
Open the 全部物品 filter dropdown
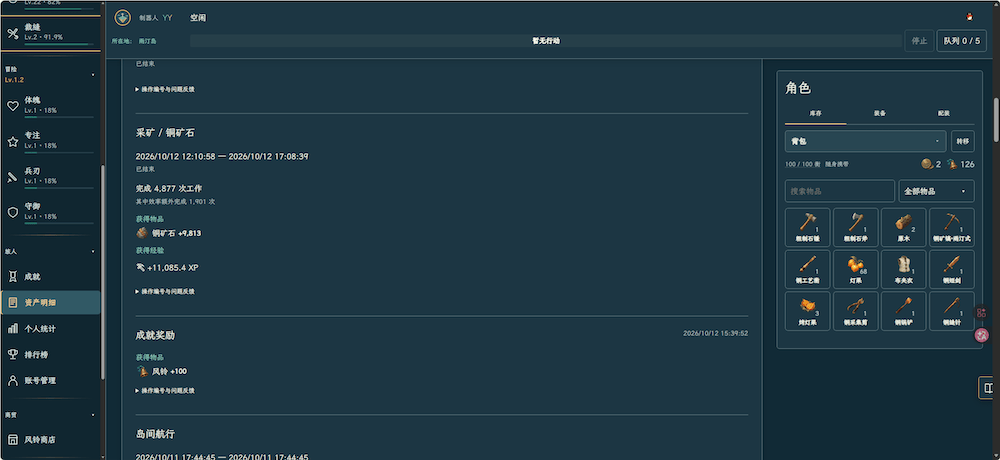click(x=936, y=191)
